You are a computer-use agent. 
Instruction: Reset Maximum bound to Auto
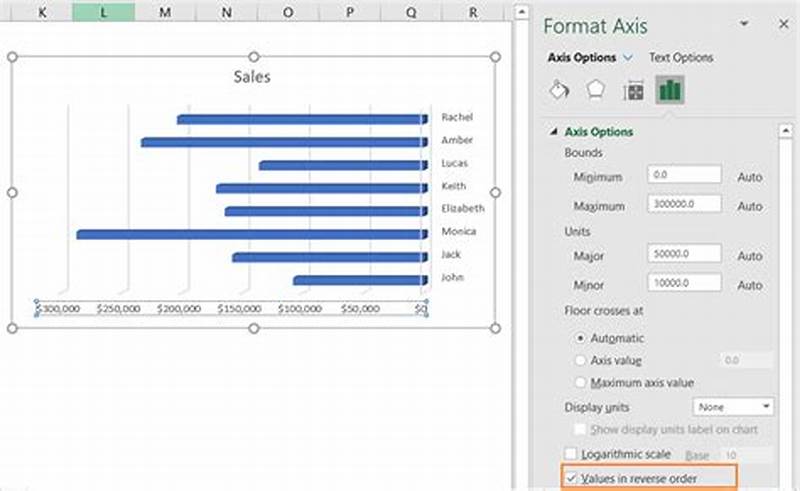click(x=749, y=206)
